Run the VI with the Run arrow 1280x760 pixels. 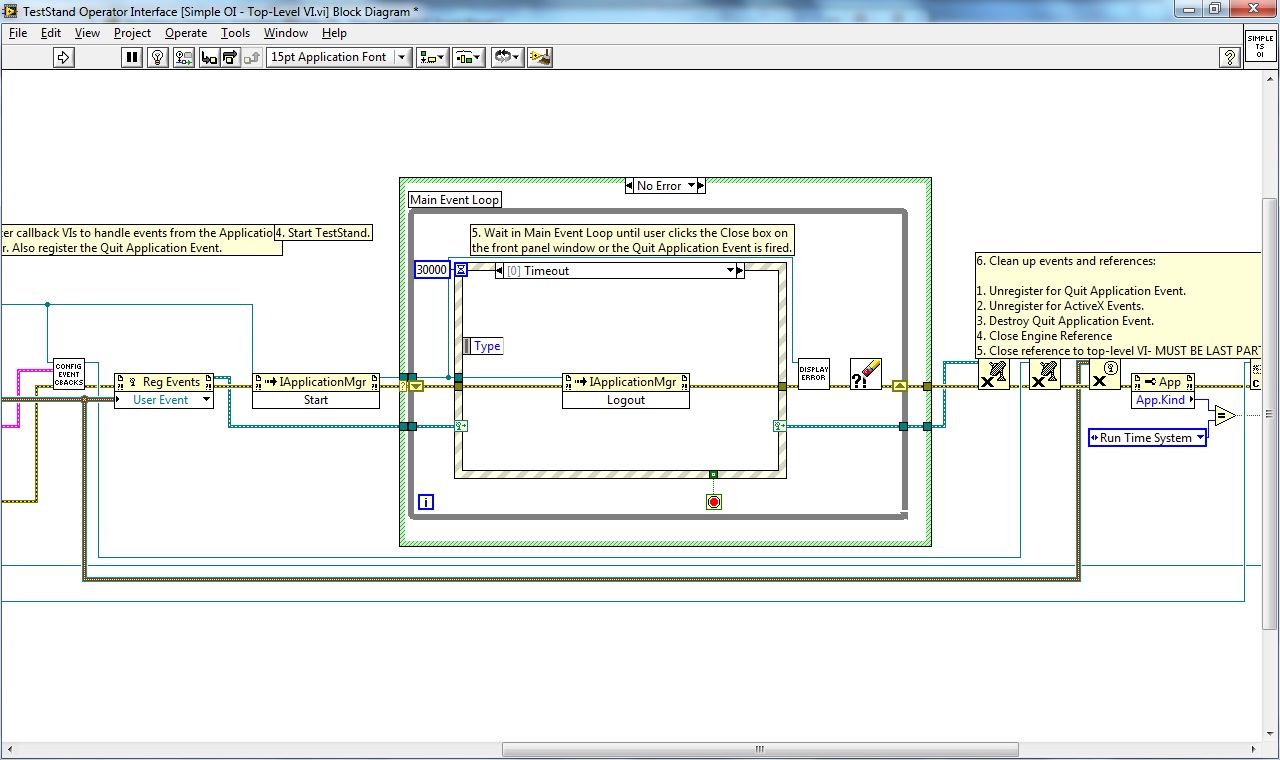tap(63, 57)
